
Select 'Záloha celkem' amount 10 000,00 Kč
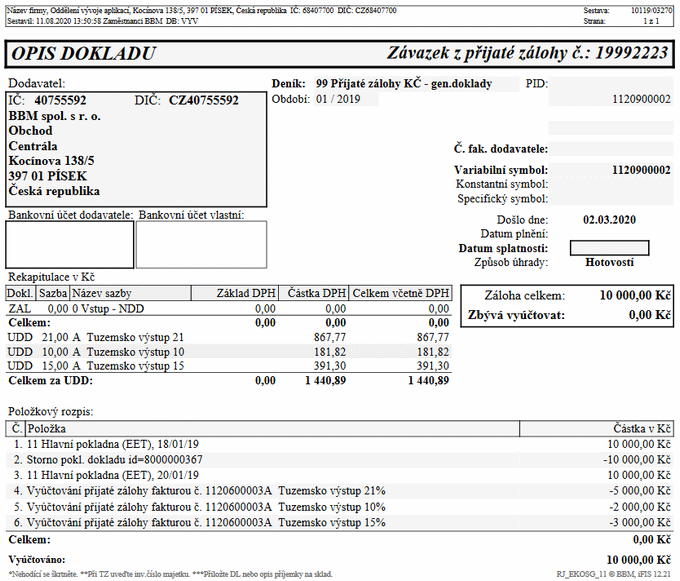click(635, 296)
